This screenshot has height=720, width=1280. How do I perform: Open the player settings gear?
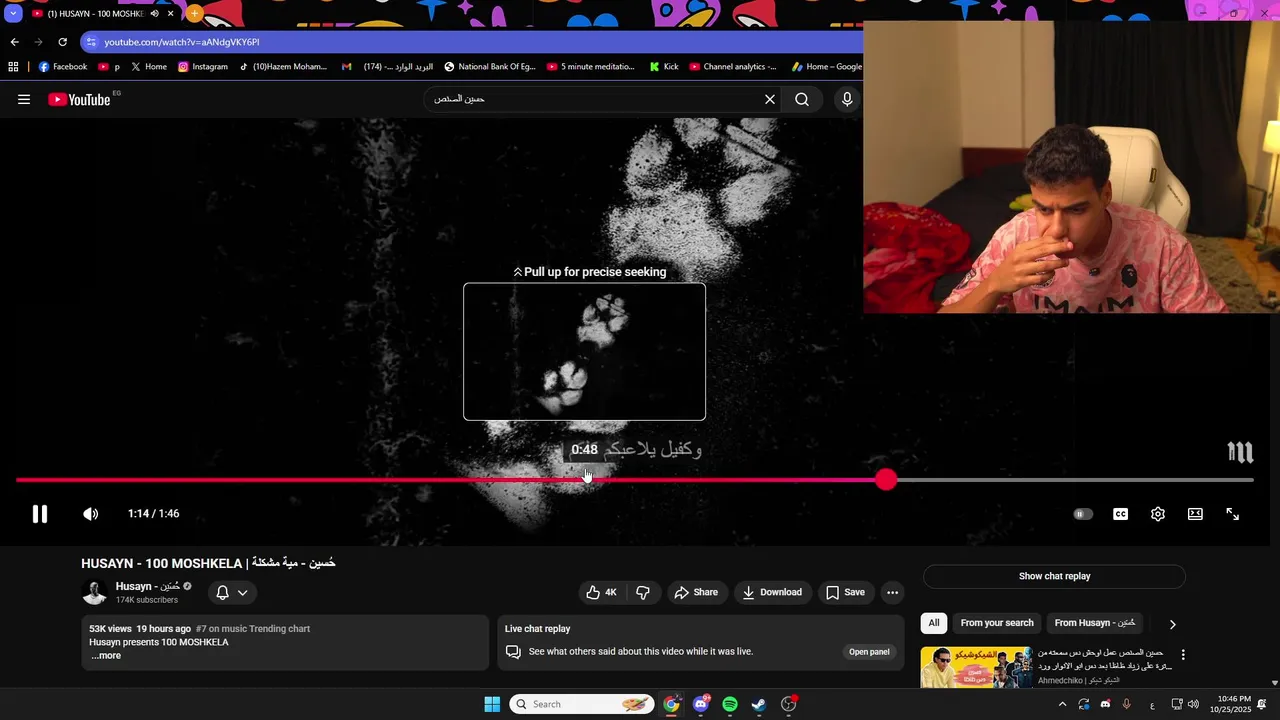pos(1158,514)
